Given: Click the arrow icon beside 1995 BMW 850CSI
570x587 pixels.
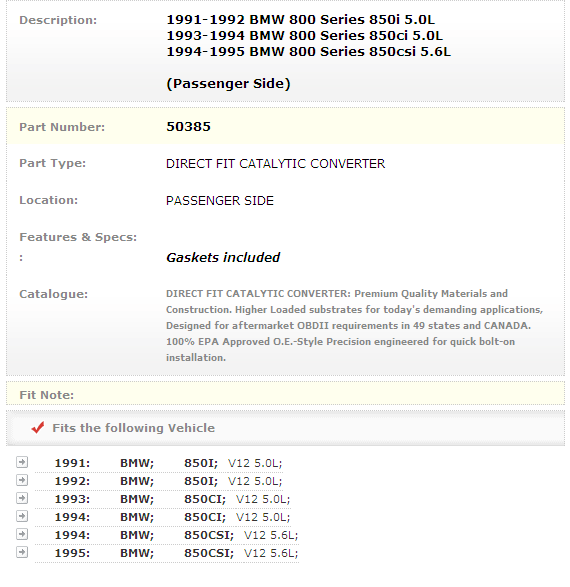Looking at the screenshot, I should click(22, 552).
